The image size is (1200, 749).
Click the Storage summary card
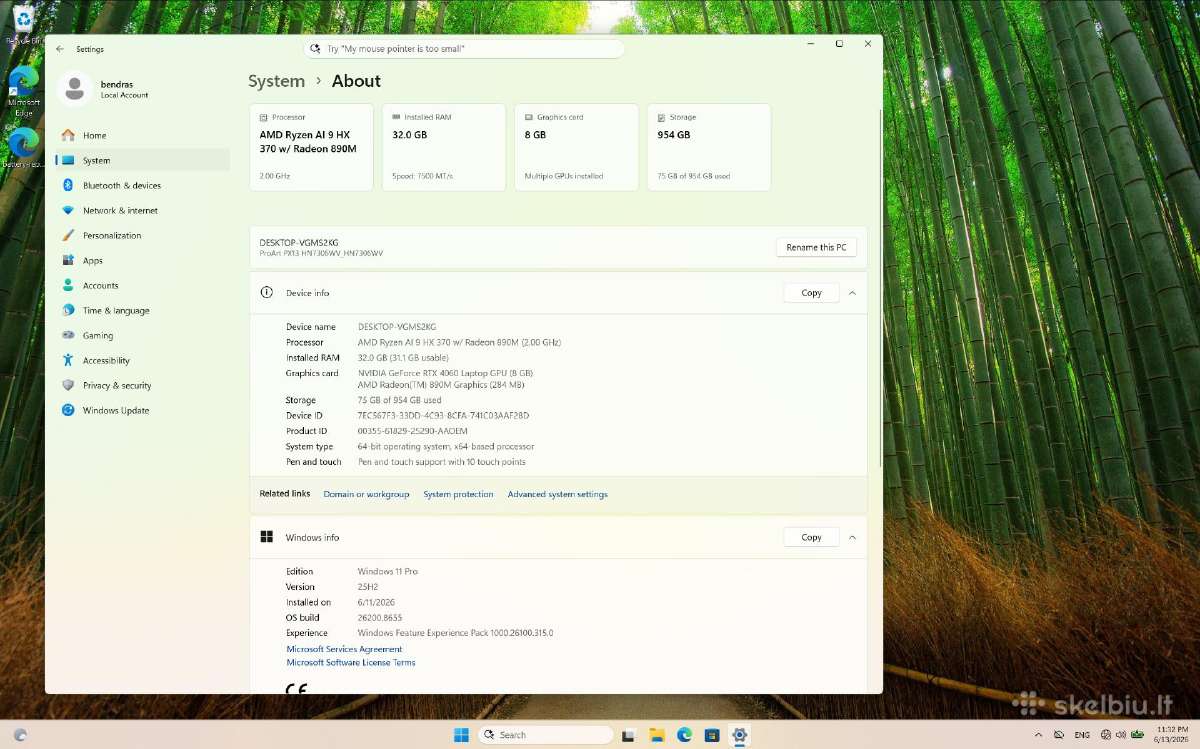[709, 147]
